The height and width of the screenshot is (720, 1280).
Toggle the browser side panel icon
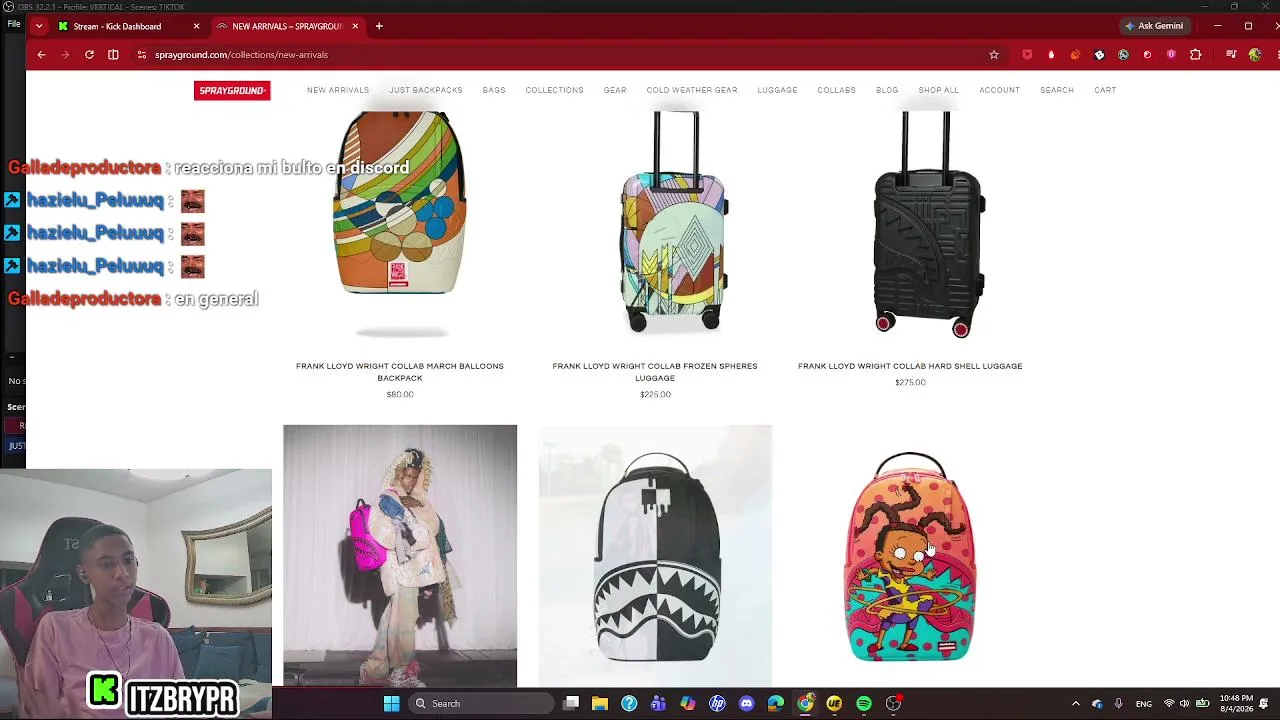(113, 55)
